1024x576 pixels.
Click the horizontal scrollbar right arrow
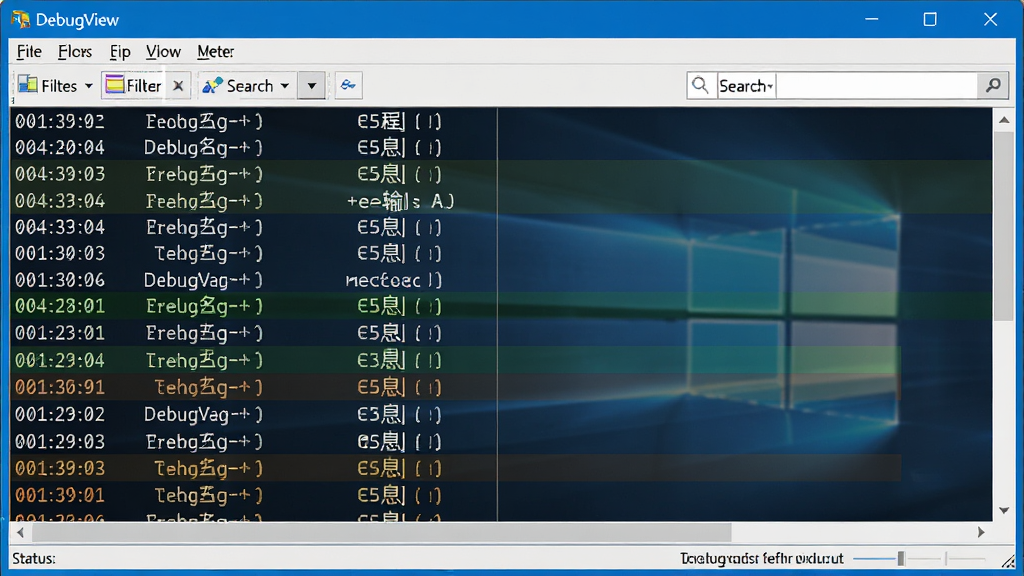(981, 533)
